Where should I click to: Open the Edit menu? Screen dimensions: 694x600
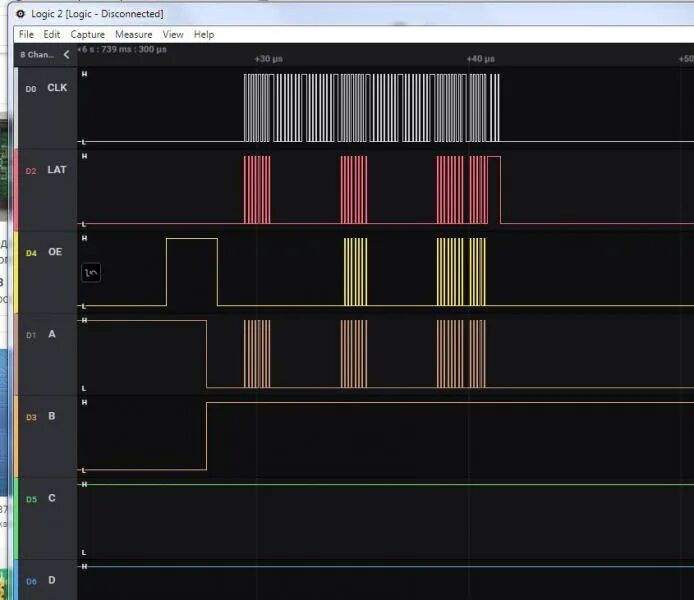[51, 35]
